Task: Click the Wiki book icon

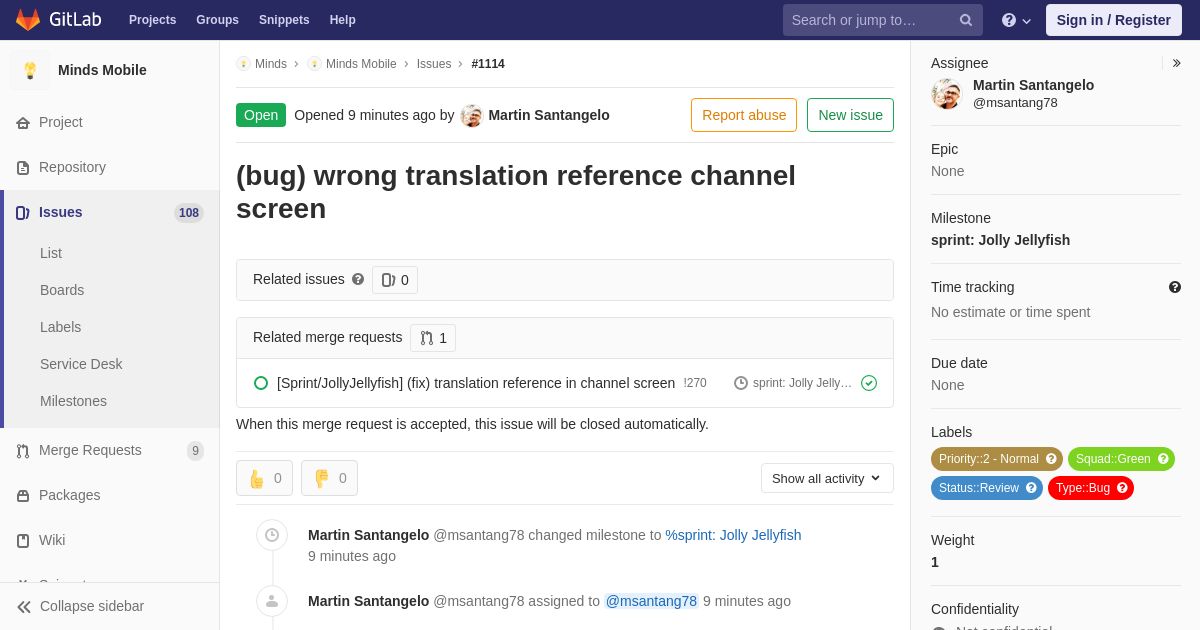Action: pos(23,541)
